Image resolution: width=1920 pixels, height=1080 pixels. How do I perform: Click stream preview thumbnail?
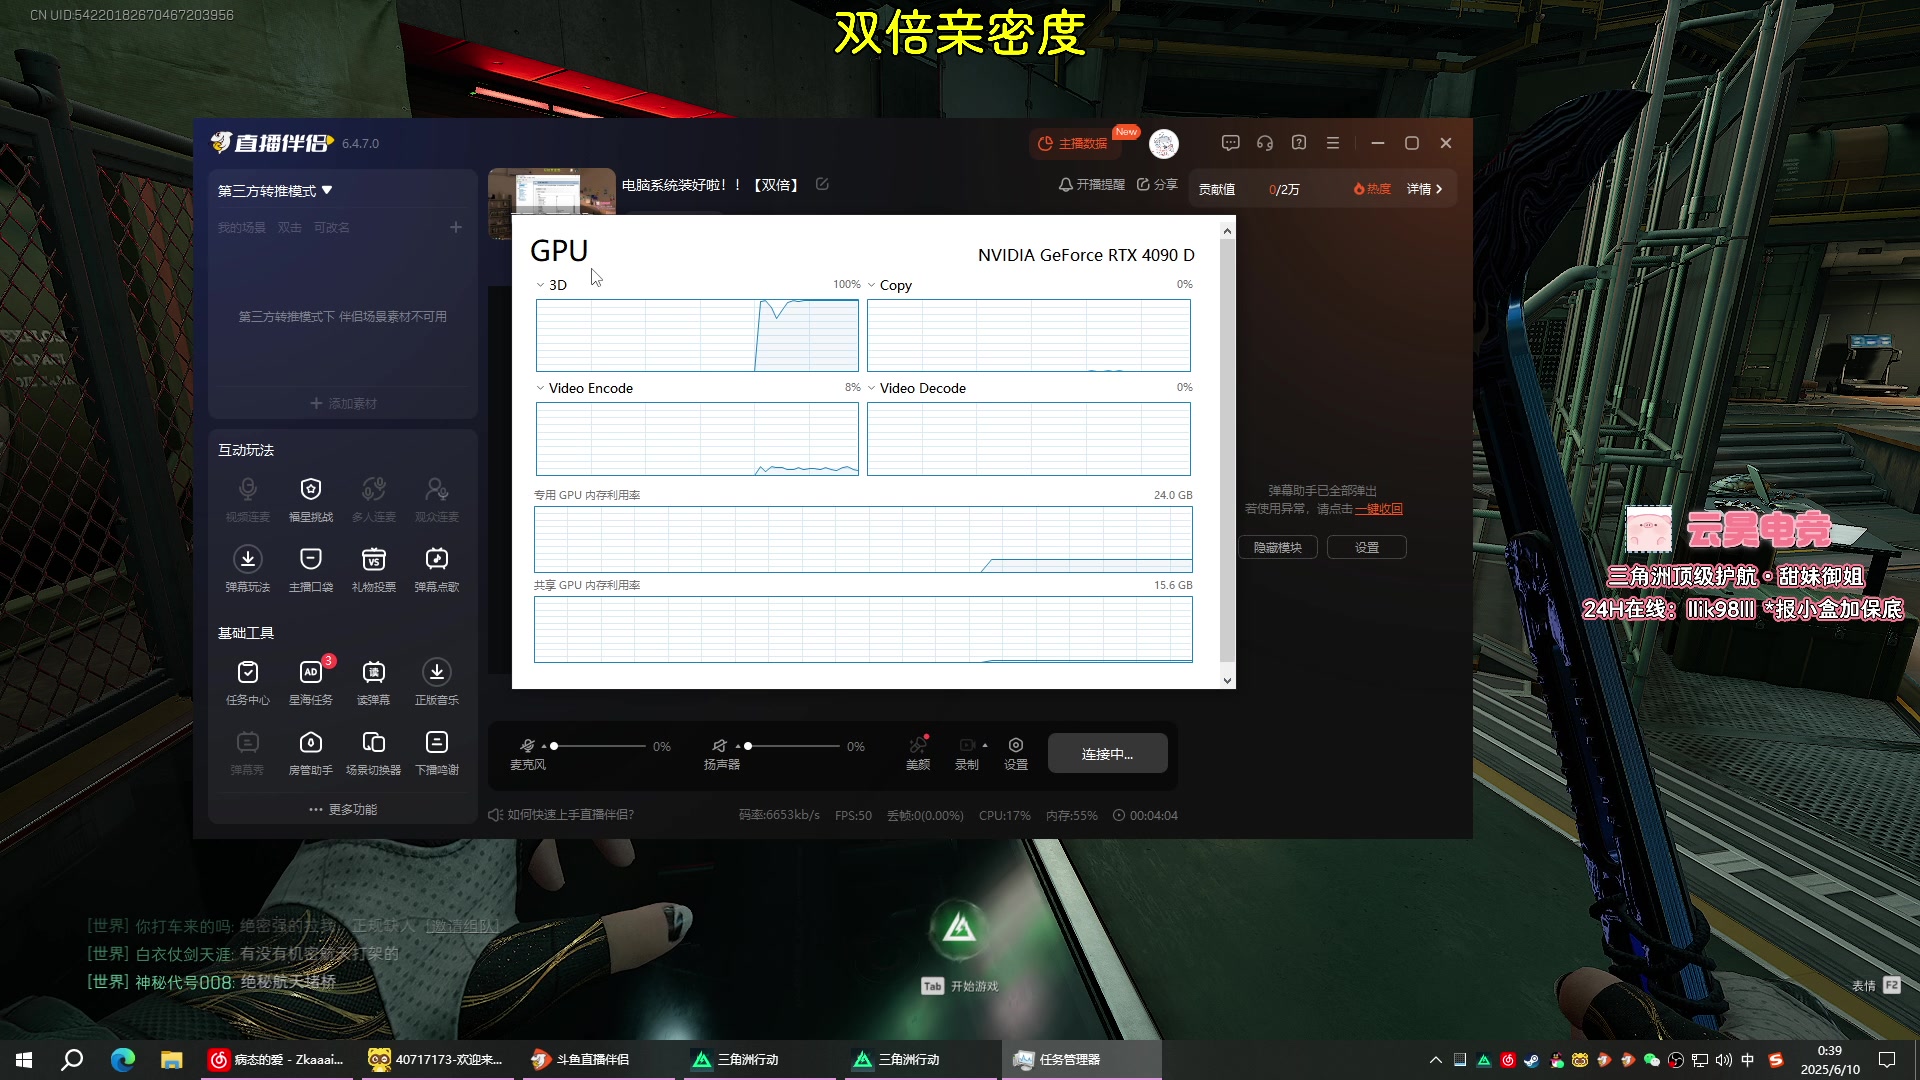click(x=551, y=191)
